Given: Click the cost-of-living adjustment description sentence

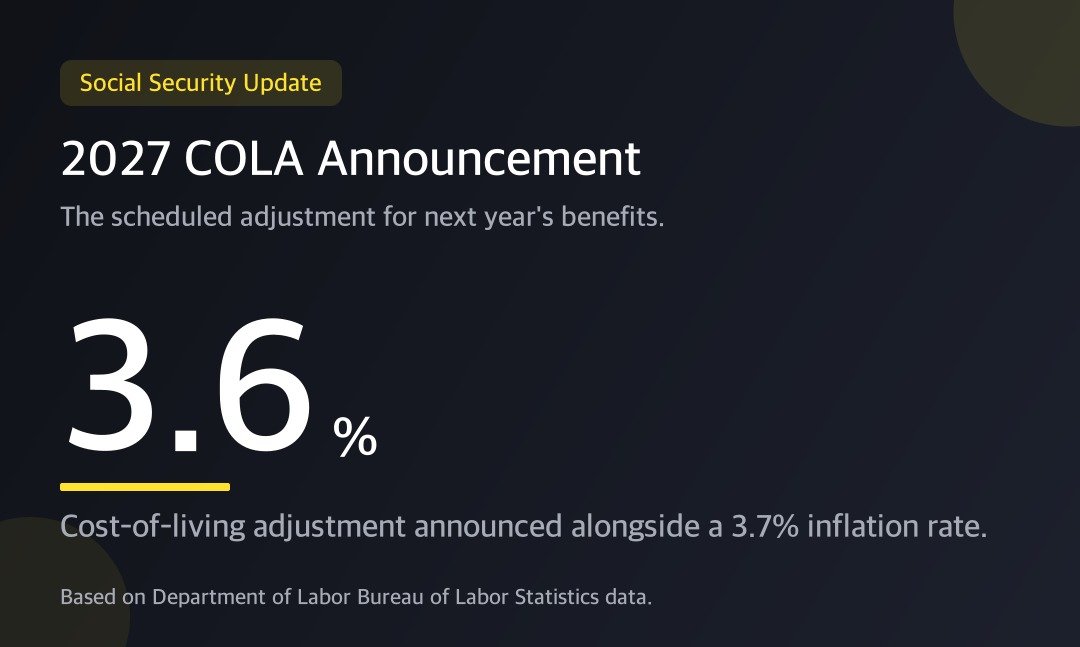Looking at the screenshot, I should click(523, 526).
